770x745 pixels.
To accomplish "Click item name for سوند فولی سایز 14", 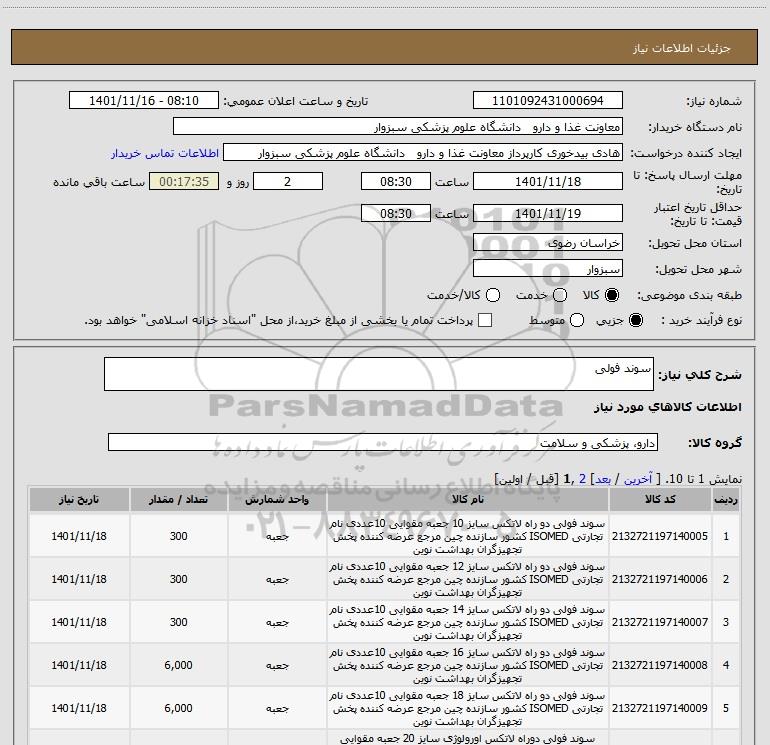I will (467, 622).
